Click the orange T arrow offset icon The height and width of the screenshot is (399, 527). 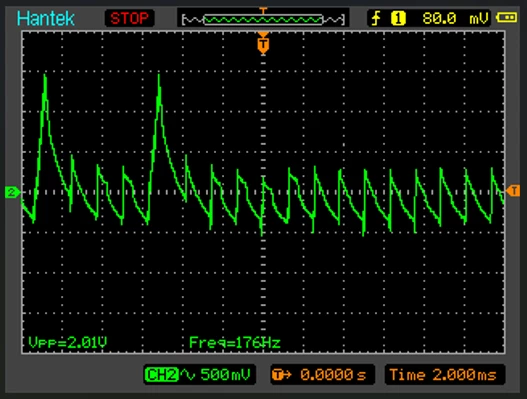[x=282, y=374]
